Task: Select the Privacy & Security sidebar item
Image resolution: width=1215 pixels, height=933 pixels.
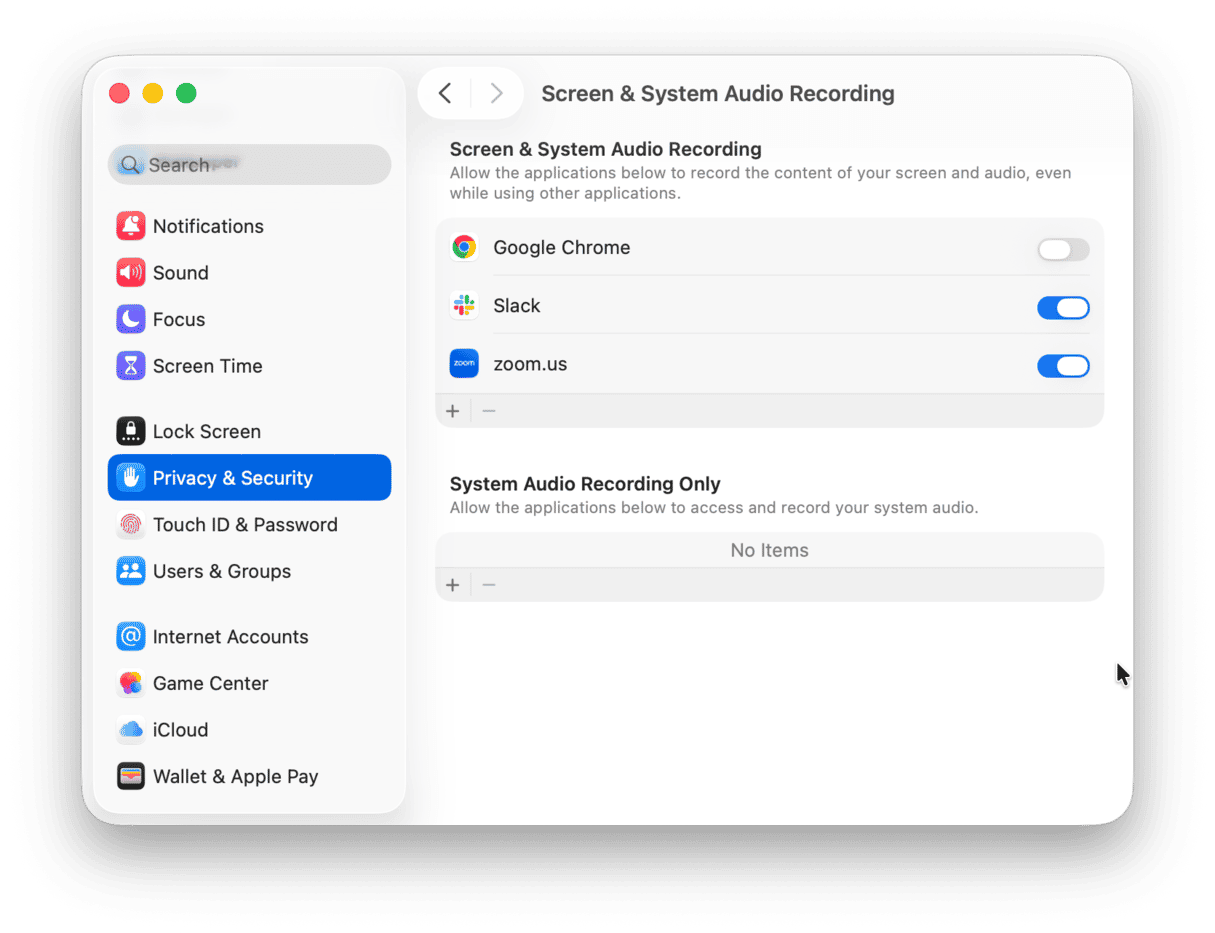Action: tap(249, 478)
